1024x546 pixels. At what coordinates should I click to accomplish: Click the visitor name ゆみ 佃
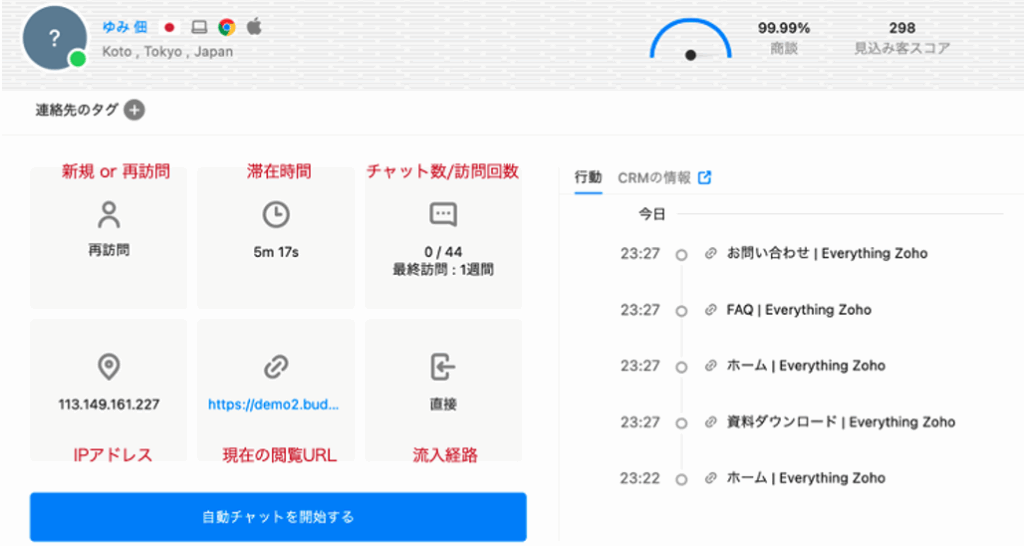125,28
